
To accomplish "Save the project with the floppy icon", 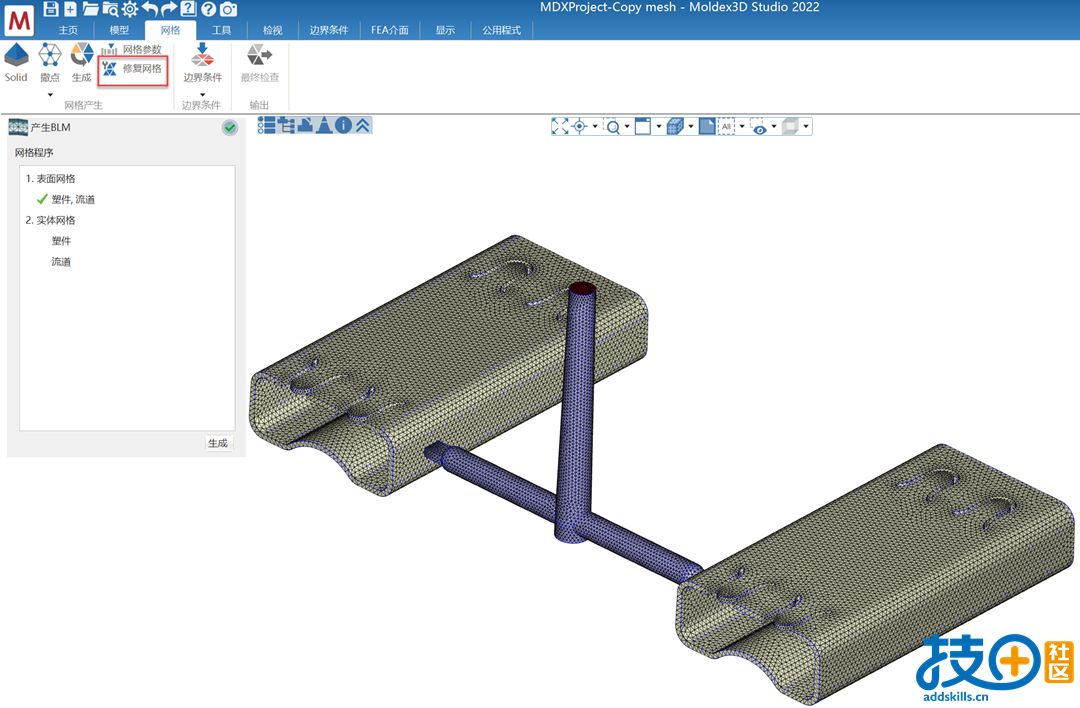I will coord(51,9).
